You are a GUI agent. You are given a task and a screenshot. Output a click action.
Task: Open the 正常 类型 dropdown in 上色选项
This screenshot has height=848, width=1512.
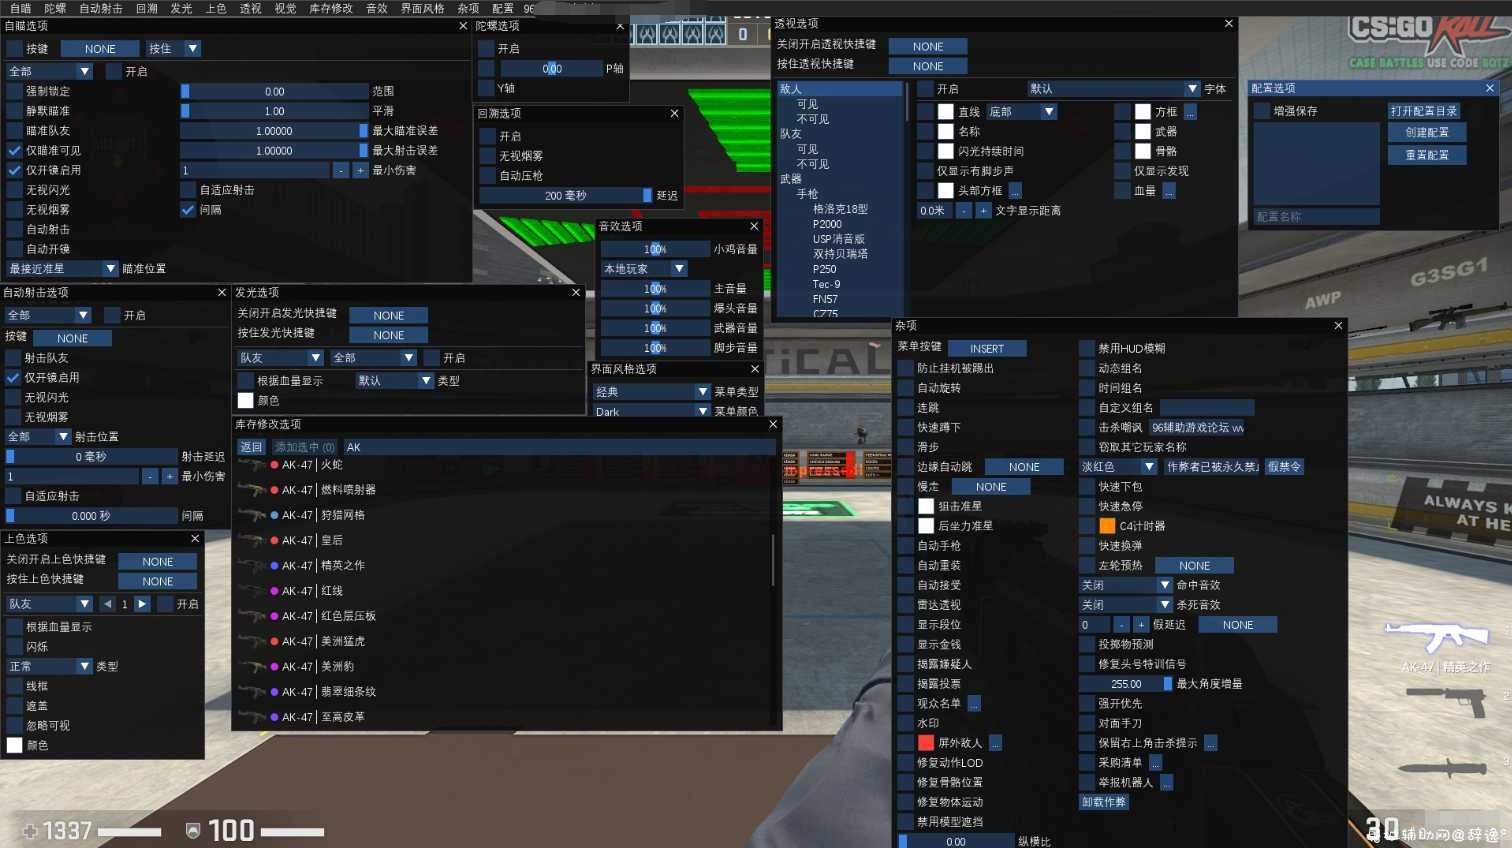(x=49, y=666)
